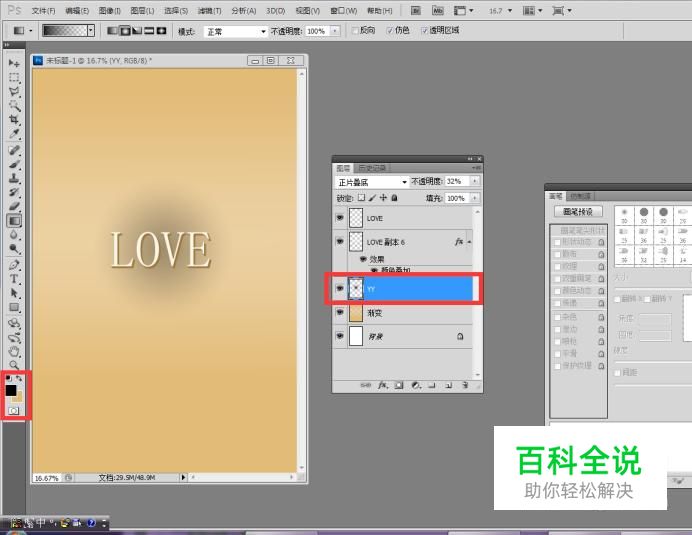Viewport: 692px width, 535px height.
Task: Click foreground black color swatch
Action: (x=11, y=390)
